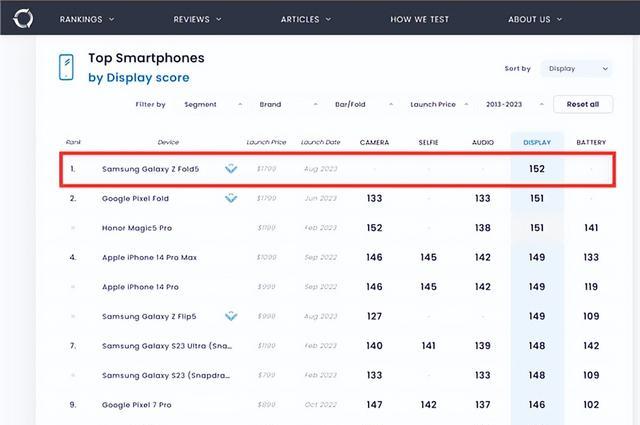Screen dimensions: 640x425
Task: Click Battery score 102 for Google Pixel 7 Pro
Action: tap(591, 405)
